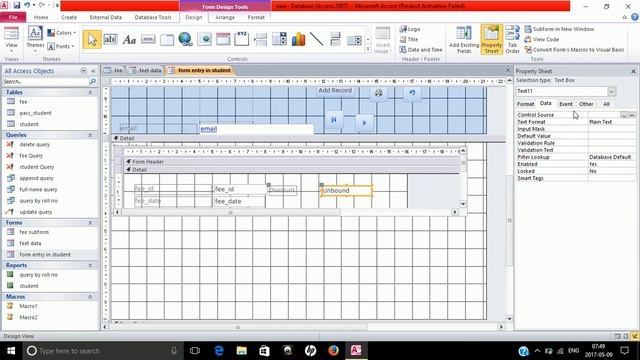Open the View button in ribbon
This screenshot has width=640, height=360.
[x=11, y=40]
